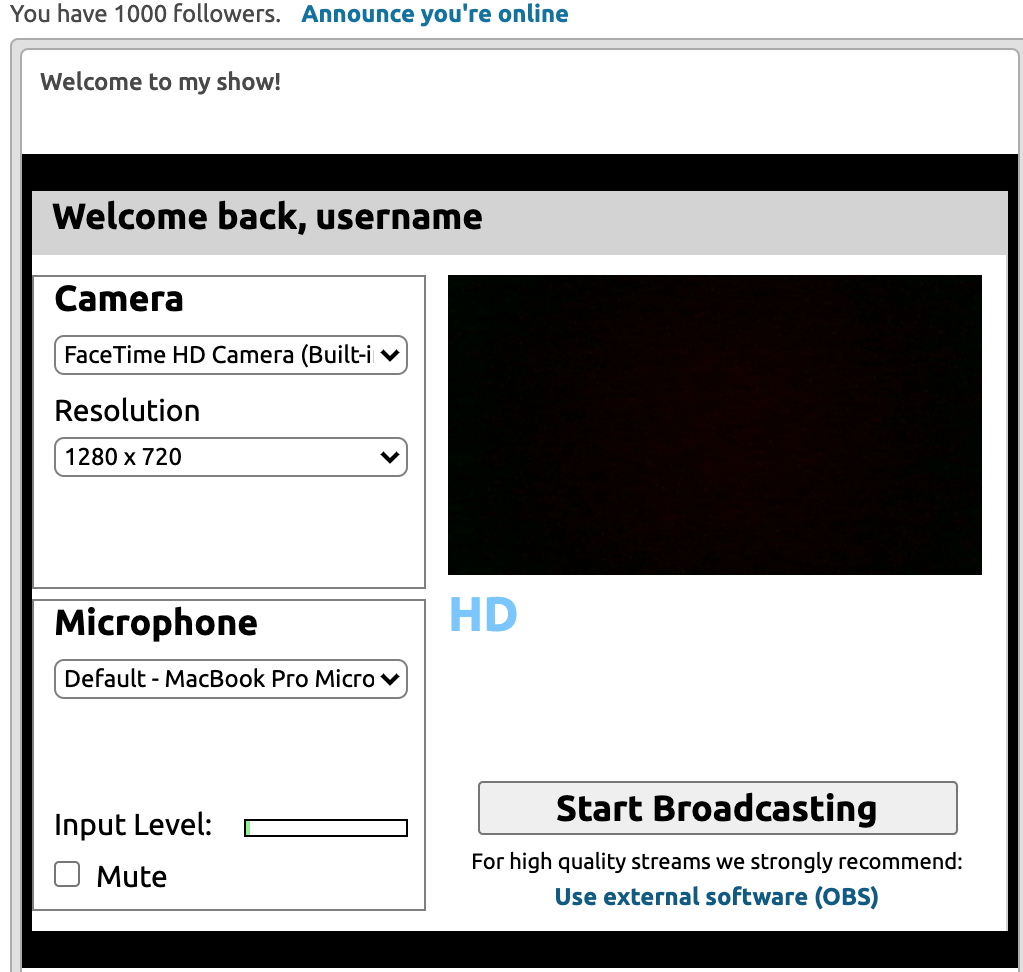Click the Input Level meter bar
The width and height of the screenshot is (1023, 972).
pos(326,828)
